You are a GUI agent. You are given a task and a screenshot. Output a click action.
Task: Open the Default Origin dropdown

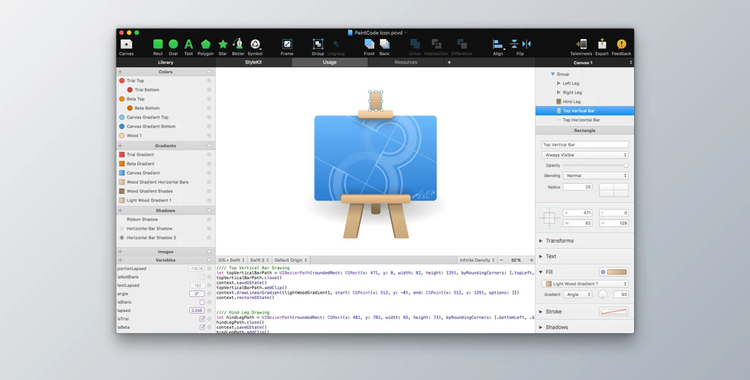291,260
